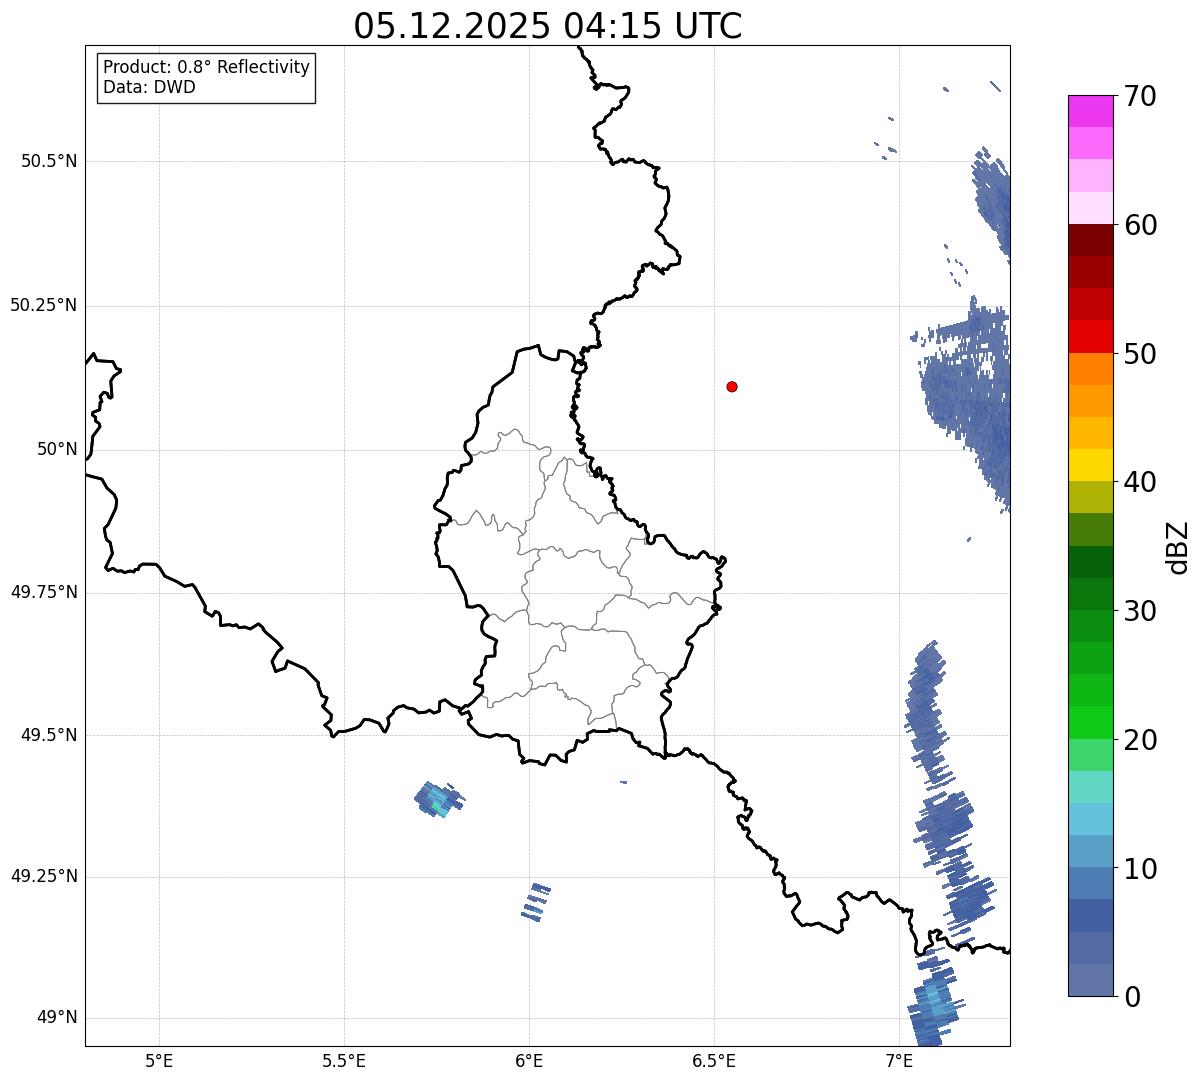Viewport: 1202px width, 1081px height.
Task: Click the title '05.12.2025 04:15 UTC'
Action: click(548, 26)
